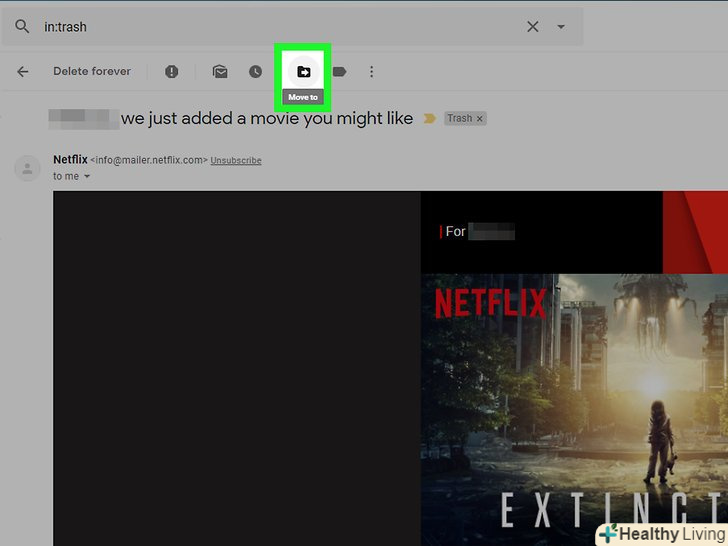Remove Trash label with its X
This screenshot has width=728, height=546.
pyautogui.click(x=480, y=119)
